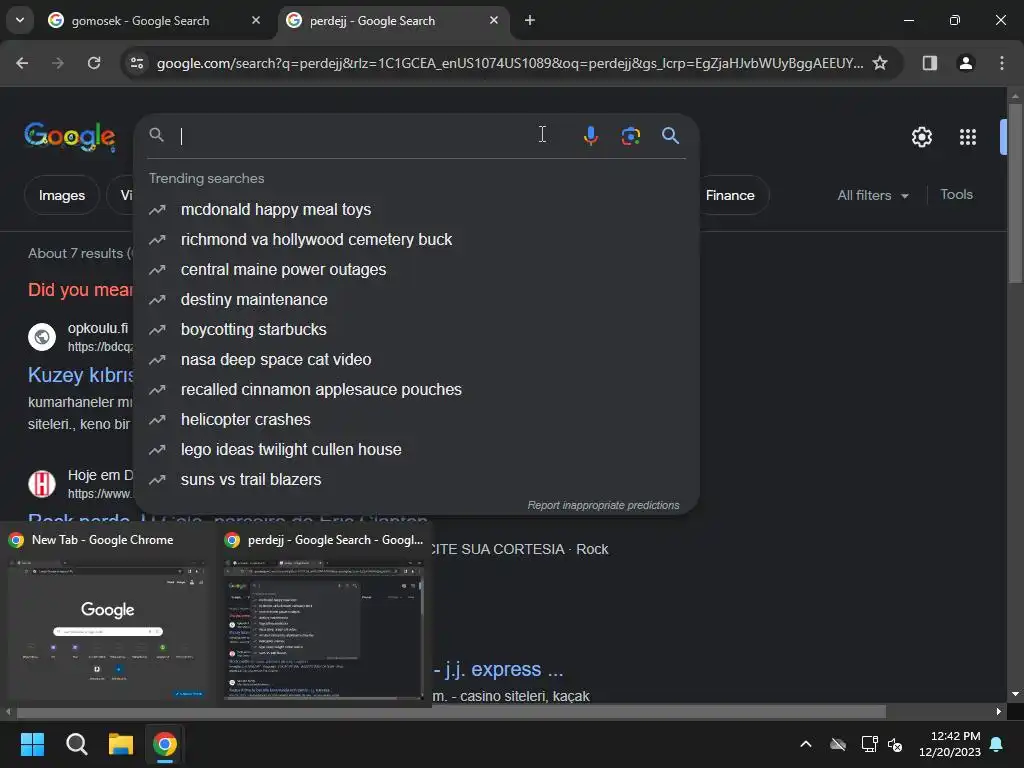1024x768 pixels.
Task: Reload the current page
Action: tap(94, 63)
